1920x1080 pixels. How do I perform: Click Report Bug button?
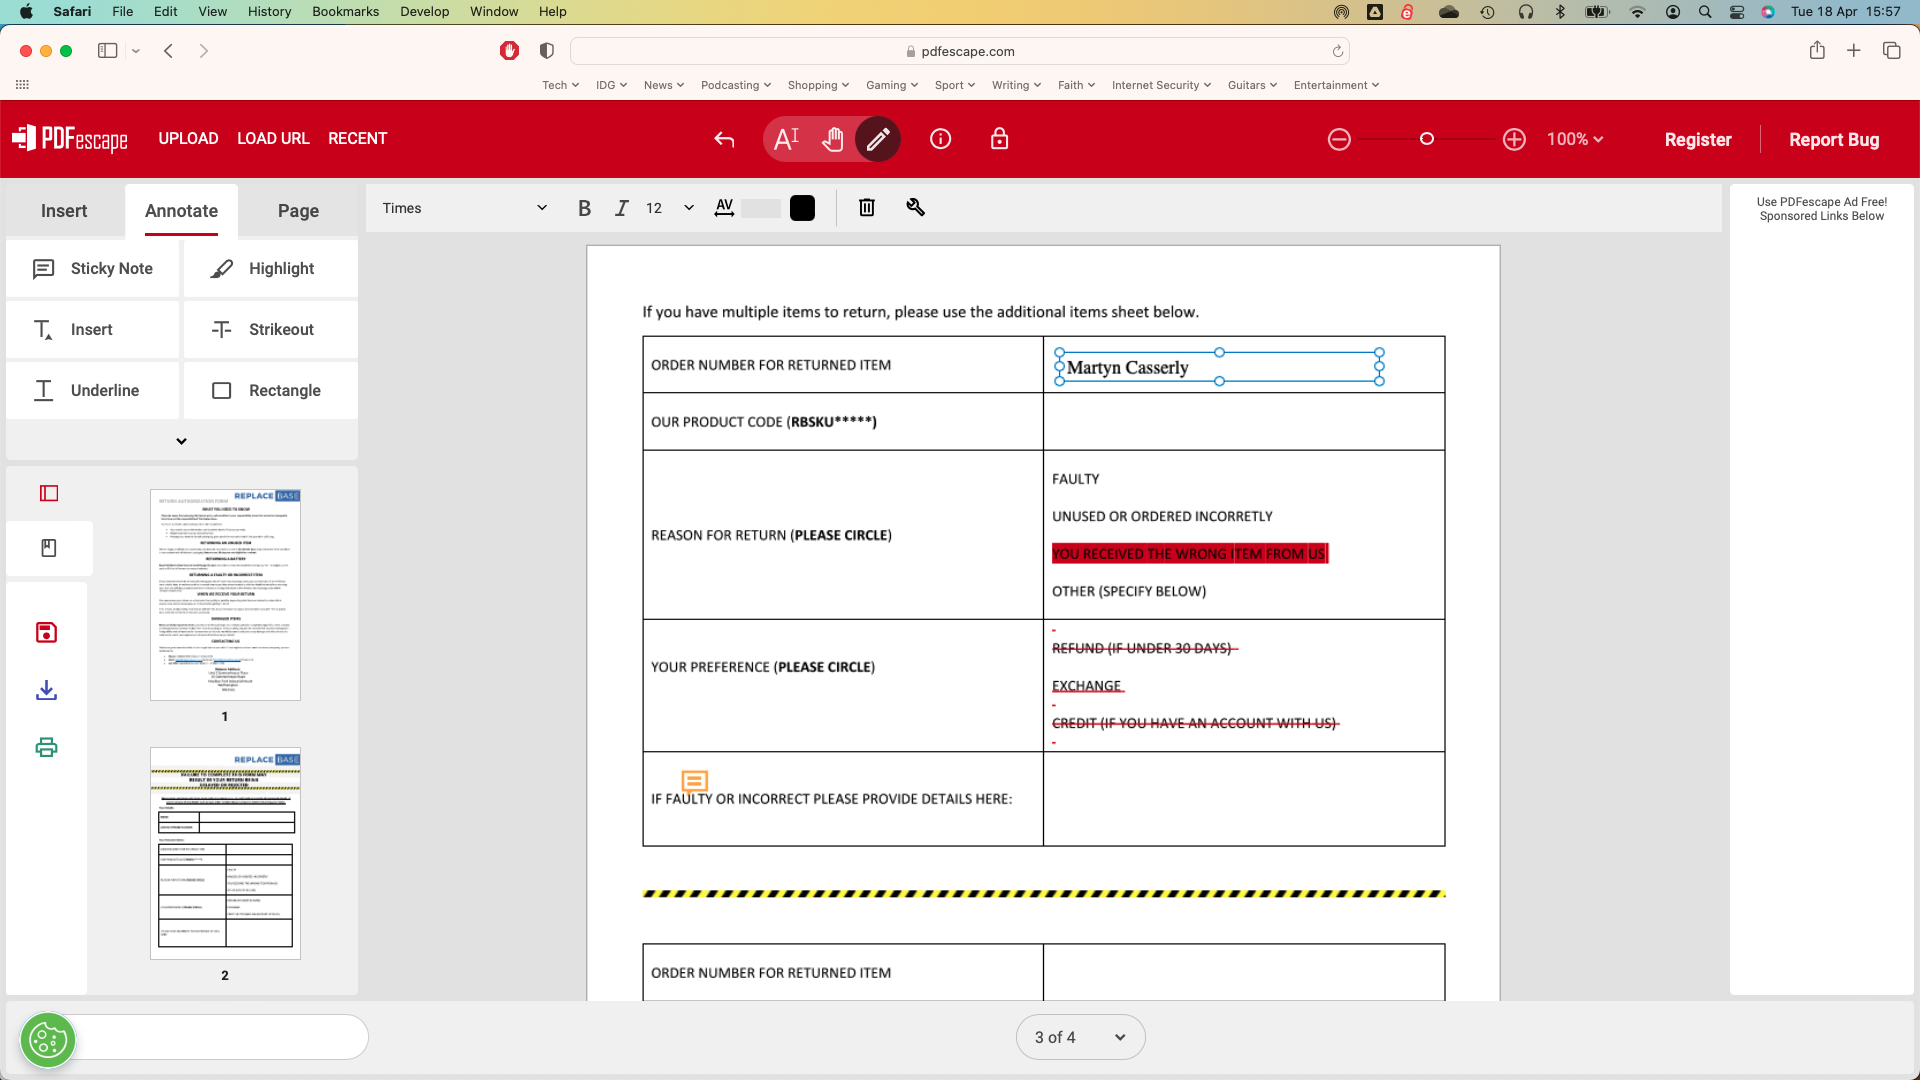pos(1834,140)
